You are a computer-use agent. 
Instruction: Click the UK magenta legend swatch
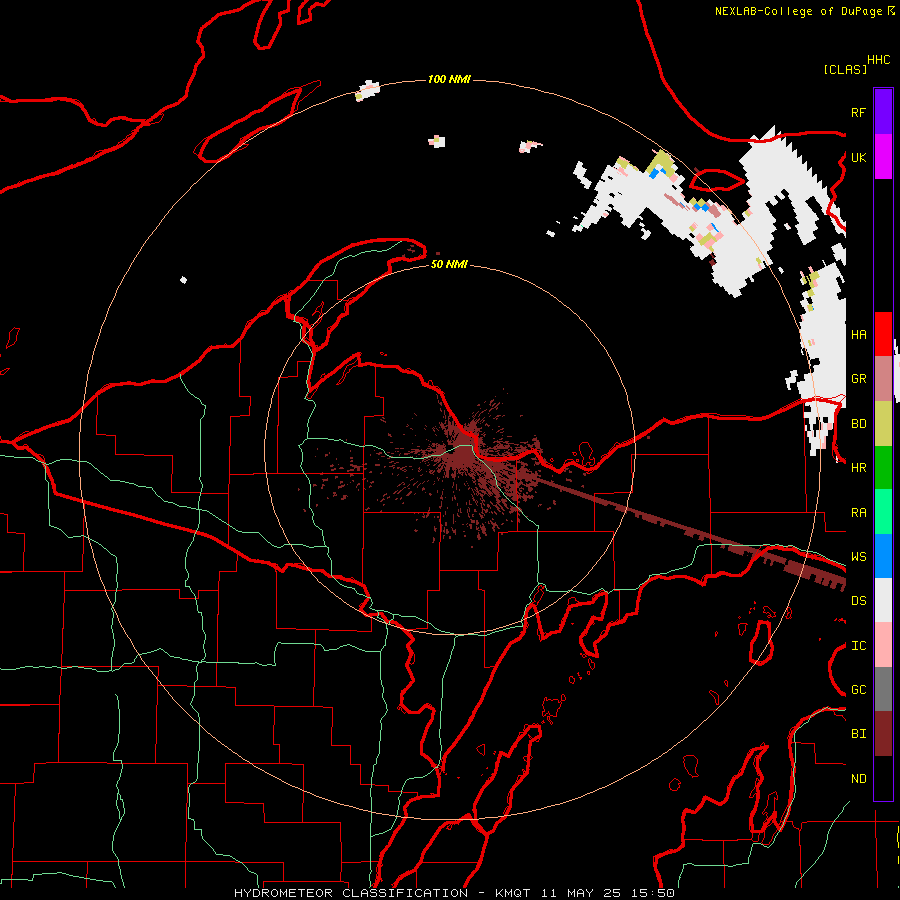pos(883,157)
